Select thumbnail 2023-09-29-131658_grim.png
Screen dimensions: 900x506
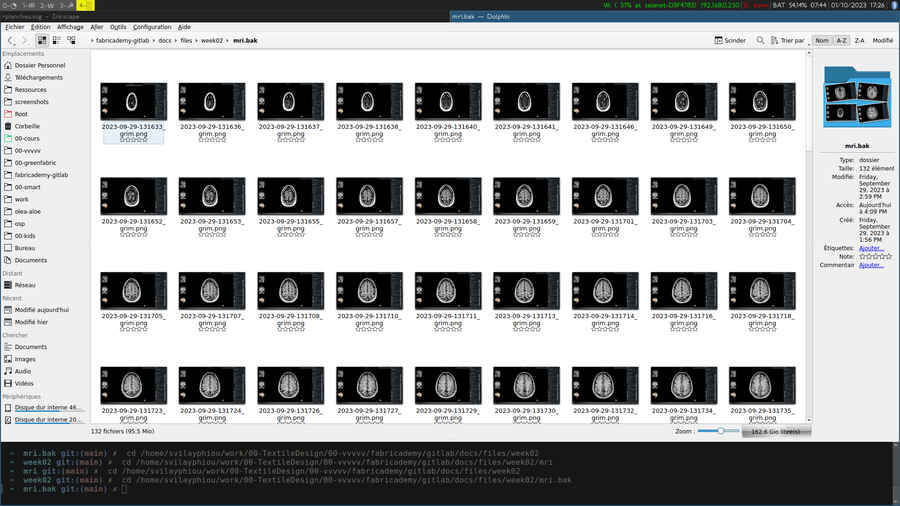[448, 196]
